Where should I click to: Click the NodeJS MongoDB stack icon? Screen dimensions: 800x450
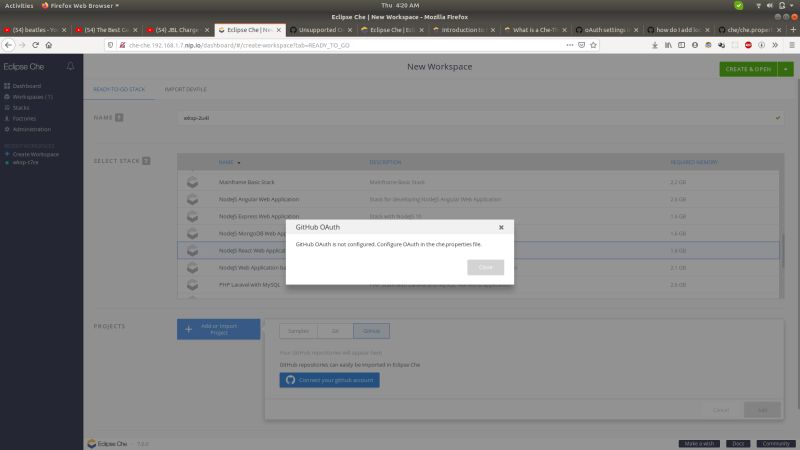coord(192,234)
